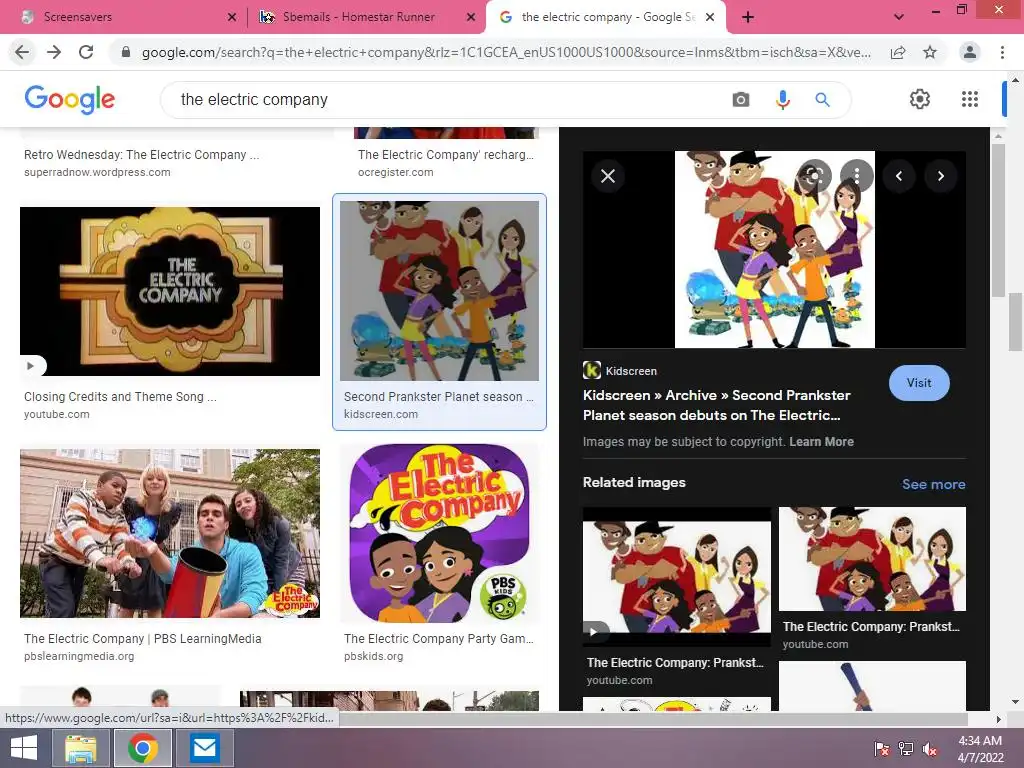Share this page from address bar
This screenshot has width=1024, height=768.
(x=898, y=52)
